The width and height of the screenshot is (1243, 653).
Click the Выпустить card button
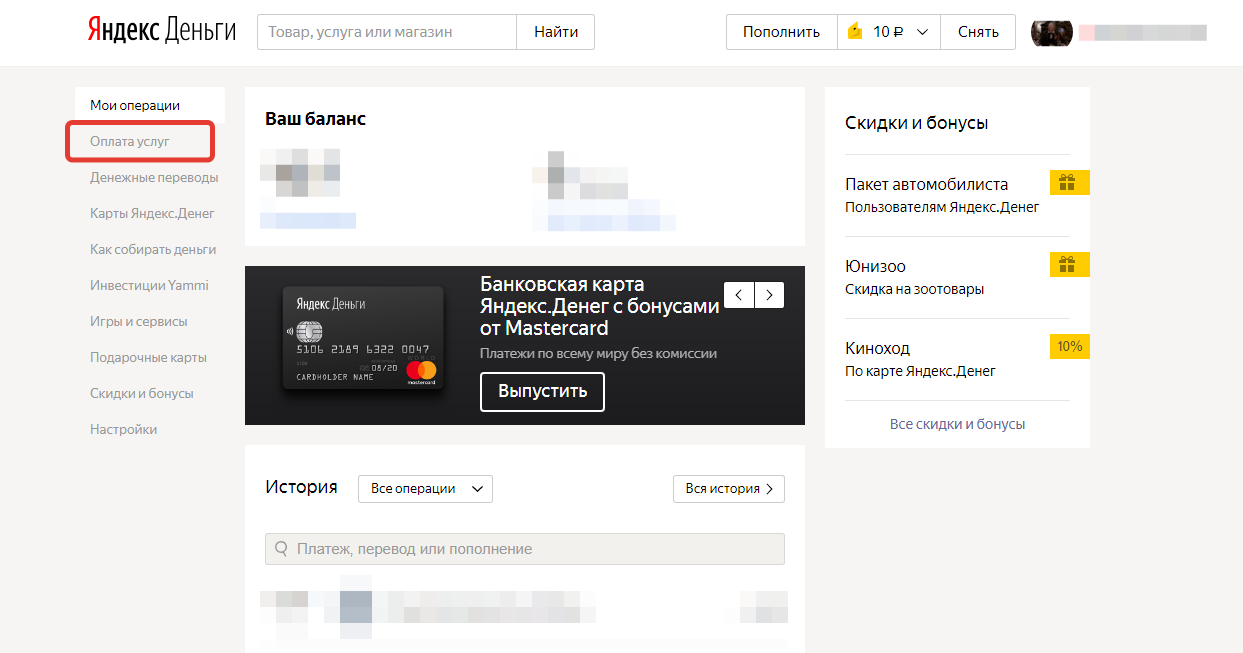pos(542,391)
